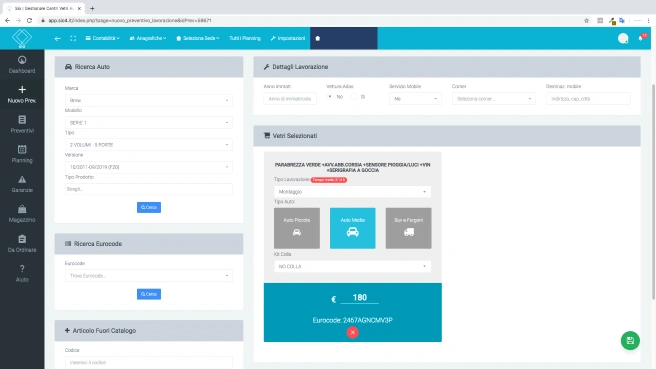Open the browser three-dot menu
The image size is (656, 369).
(x=649, y=20)
